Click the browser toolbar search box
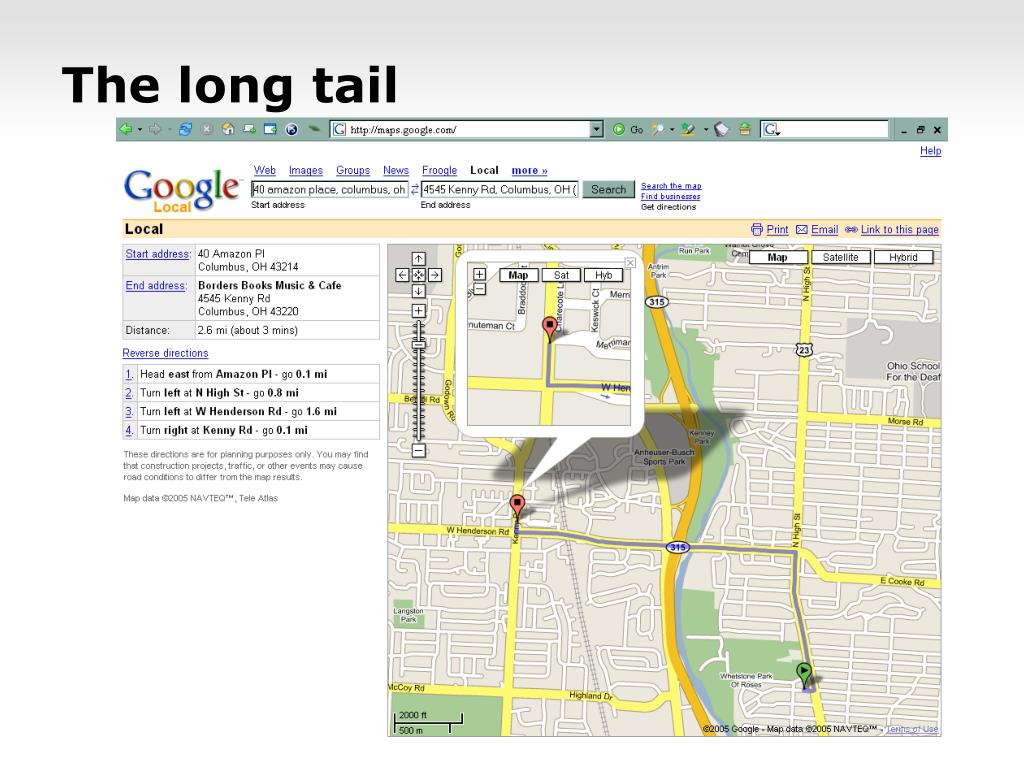 (825, 129)
